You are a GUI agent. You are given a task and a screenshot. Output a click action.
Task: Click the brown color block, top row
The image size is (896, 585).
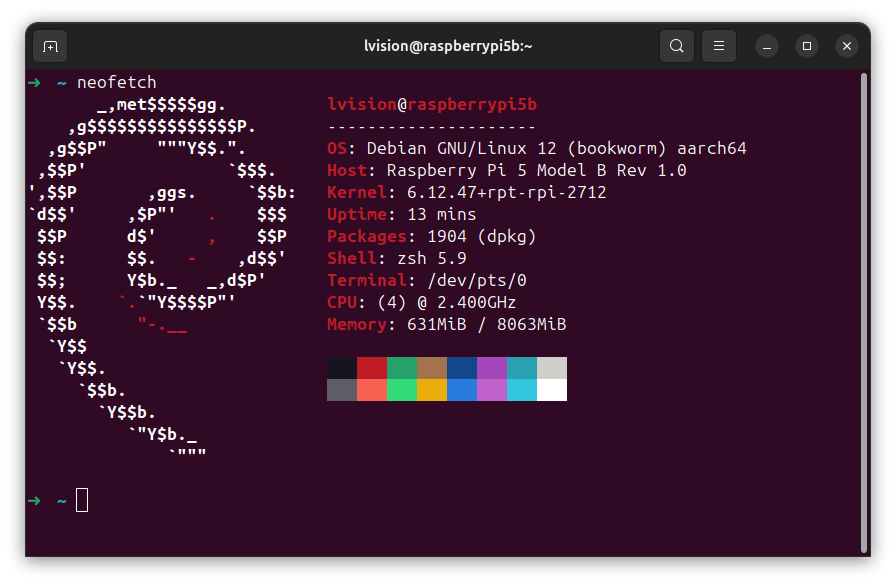(432, 368)
